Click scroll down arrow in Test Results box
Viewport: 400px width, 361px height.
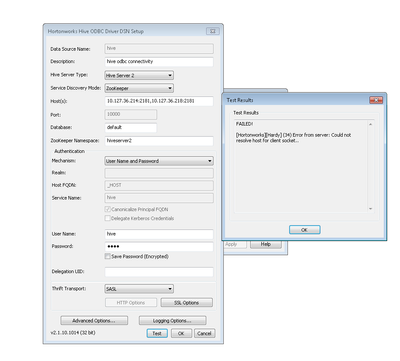pos(370,209)
